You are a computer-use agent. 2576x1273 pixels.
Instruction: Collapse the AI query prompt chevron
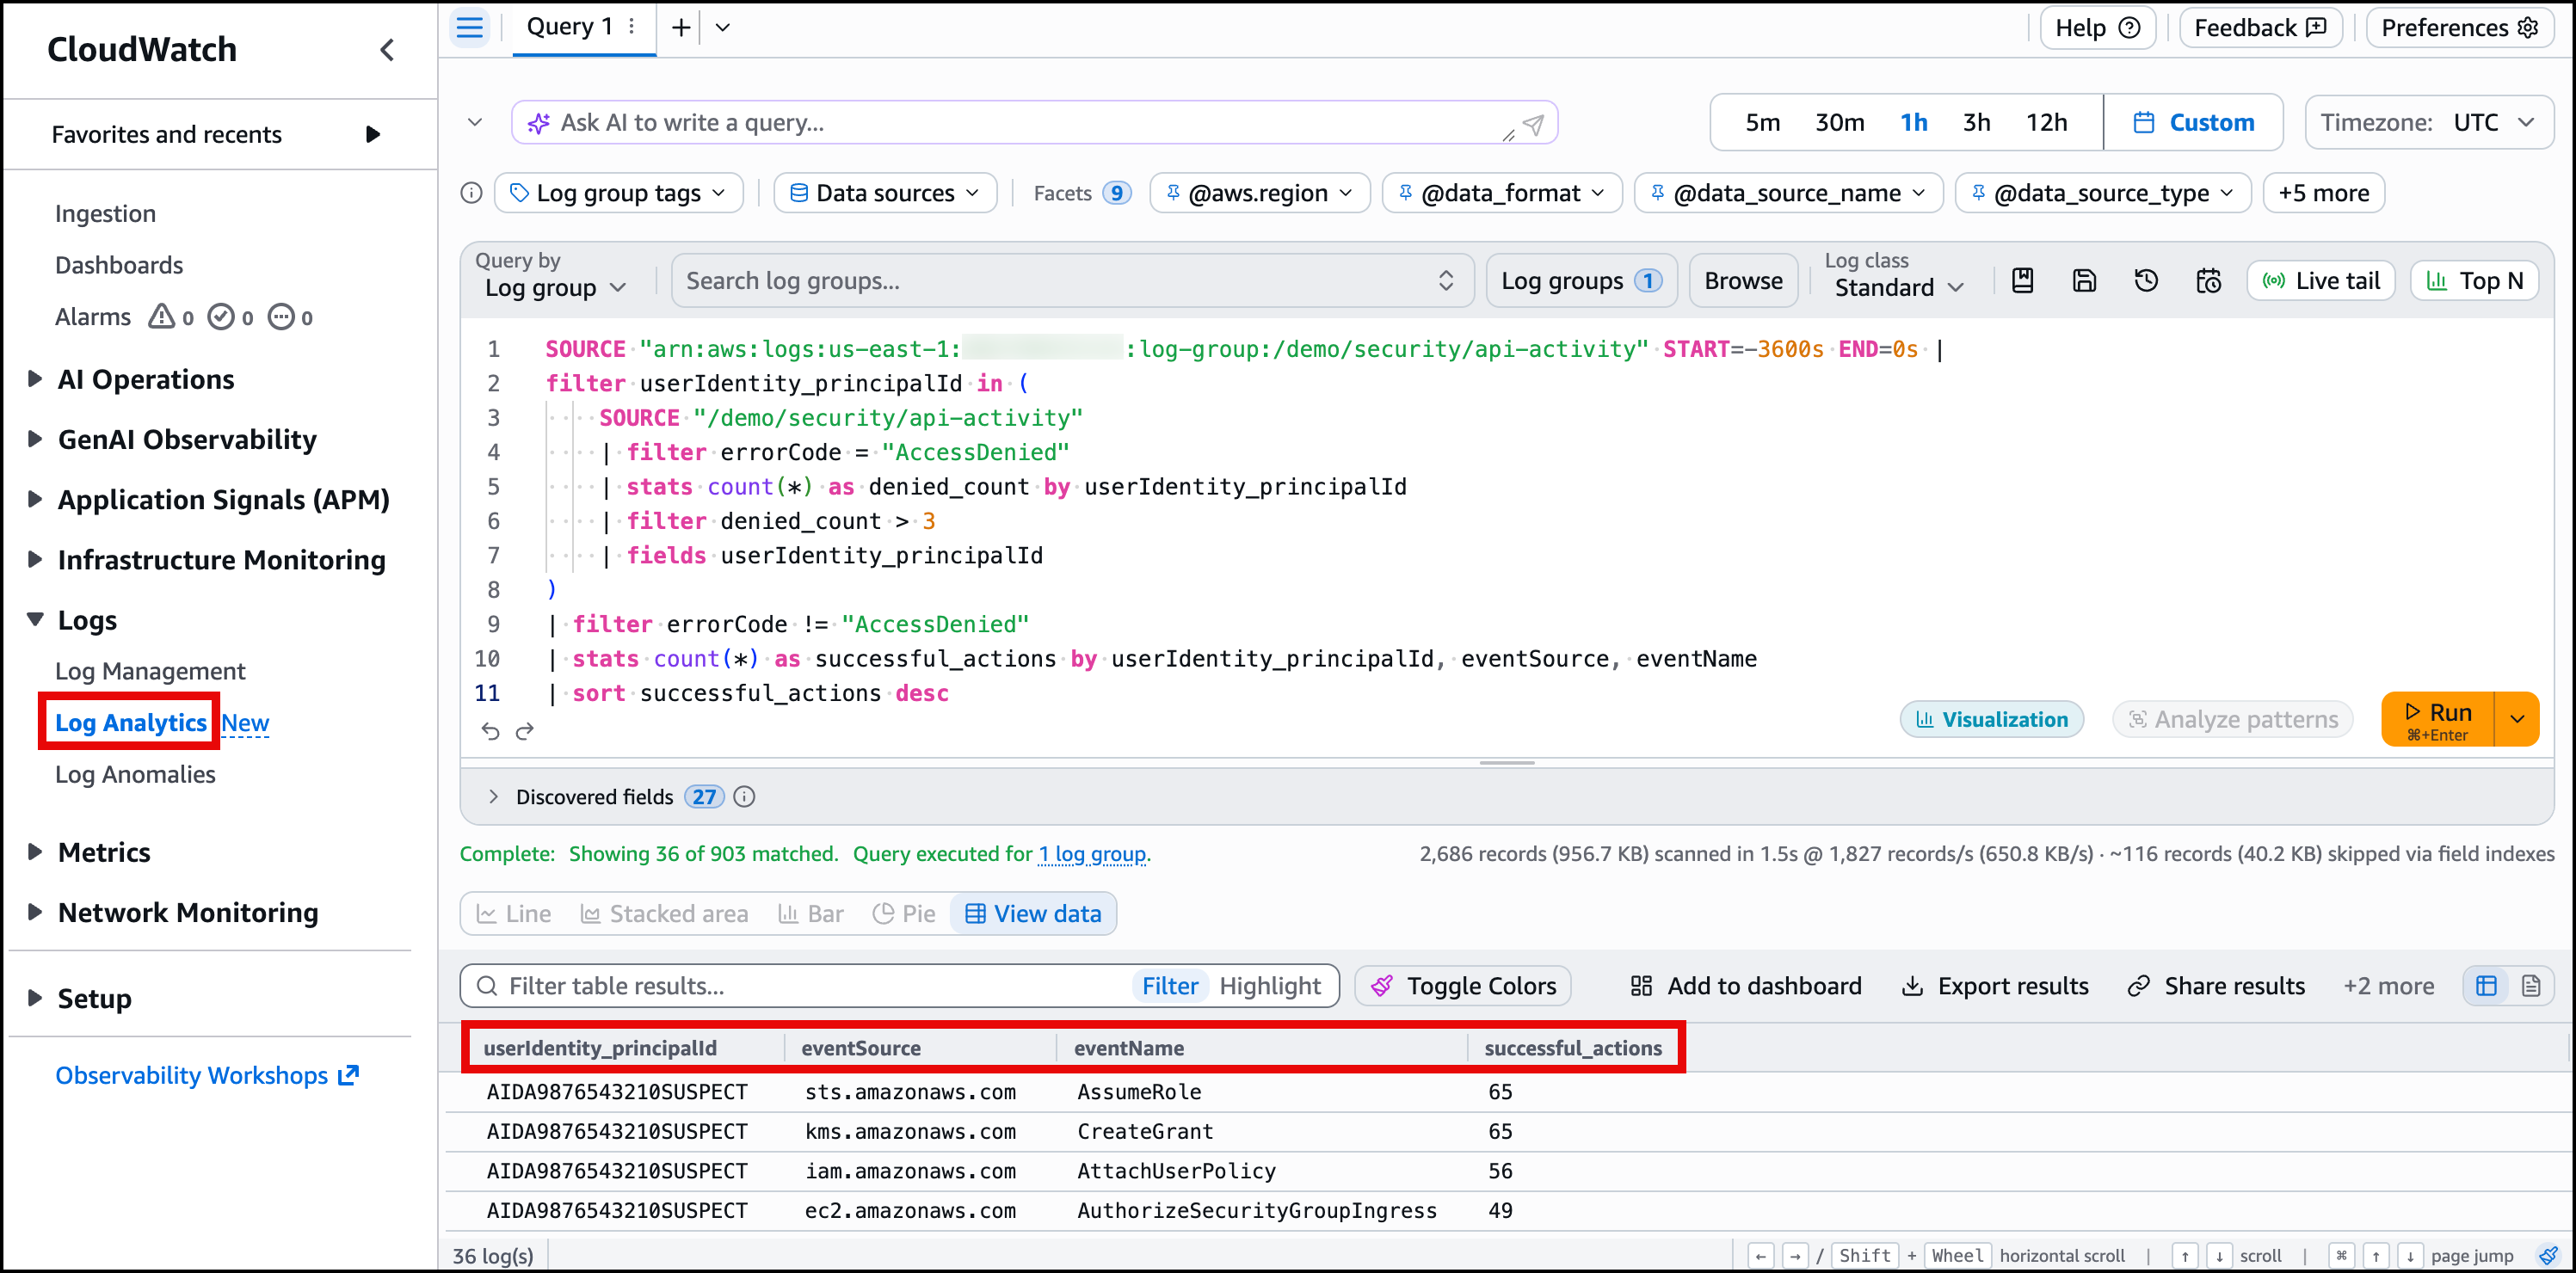[x=475, y=123]
